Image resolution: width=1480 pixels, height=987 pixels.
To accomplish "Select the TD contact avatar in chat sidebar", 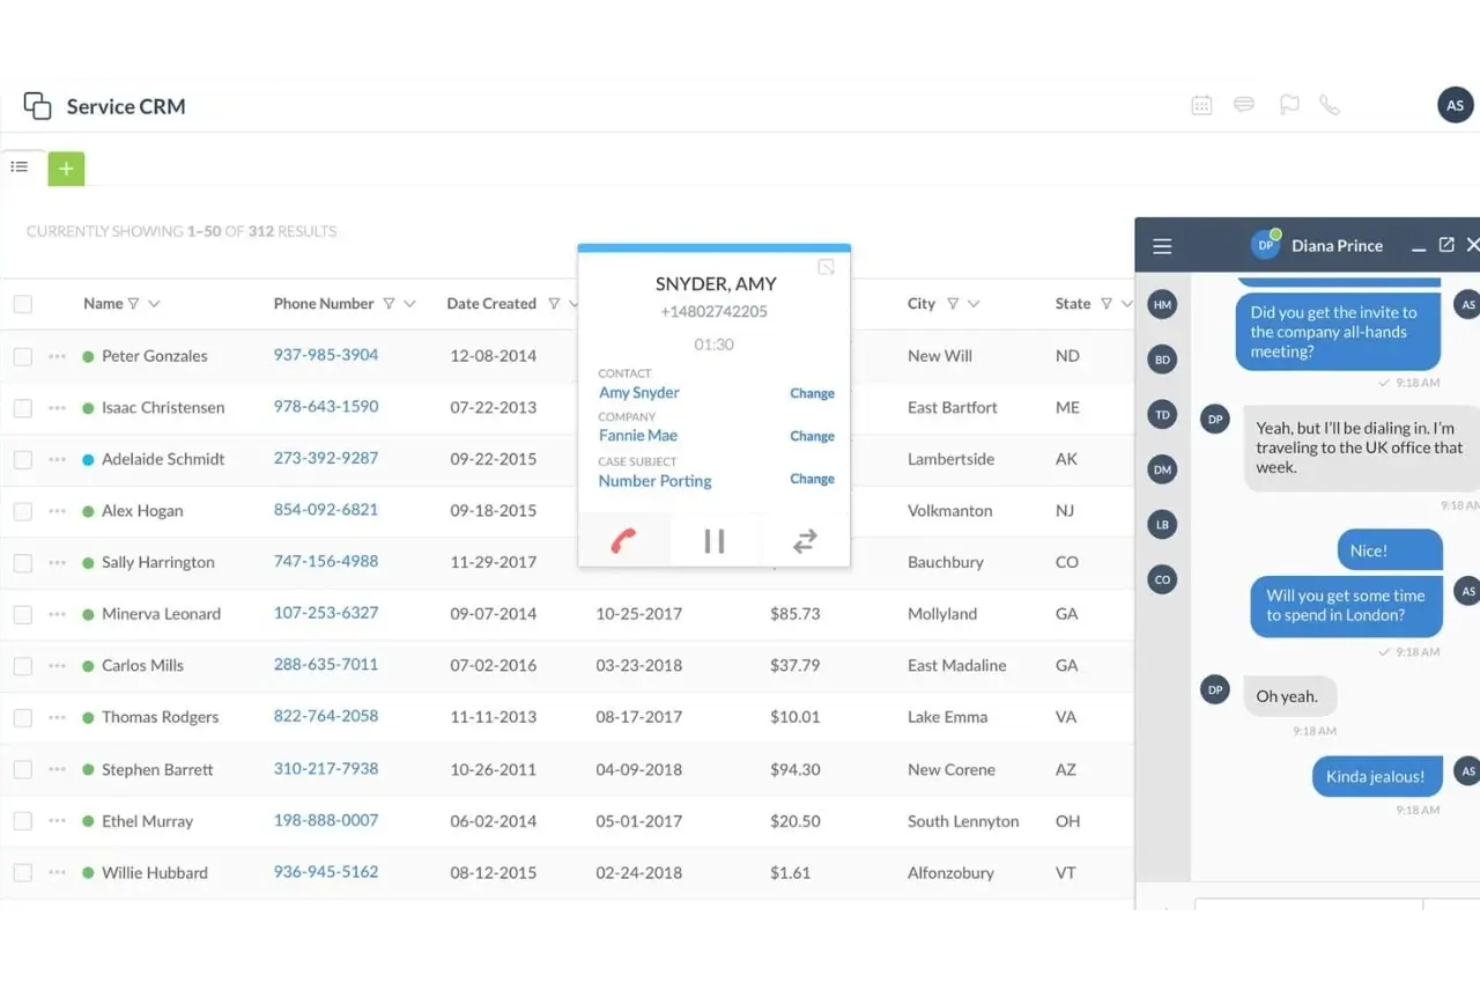I will click(x=1162, y=415).
